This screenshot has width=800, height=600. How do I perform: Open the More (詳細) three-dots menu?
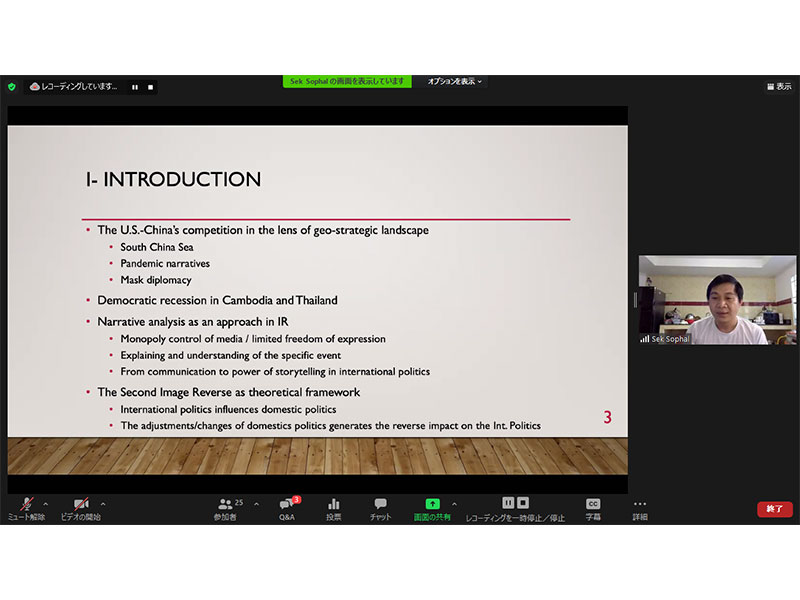tap(640, 508)
